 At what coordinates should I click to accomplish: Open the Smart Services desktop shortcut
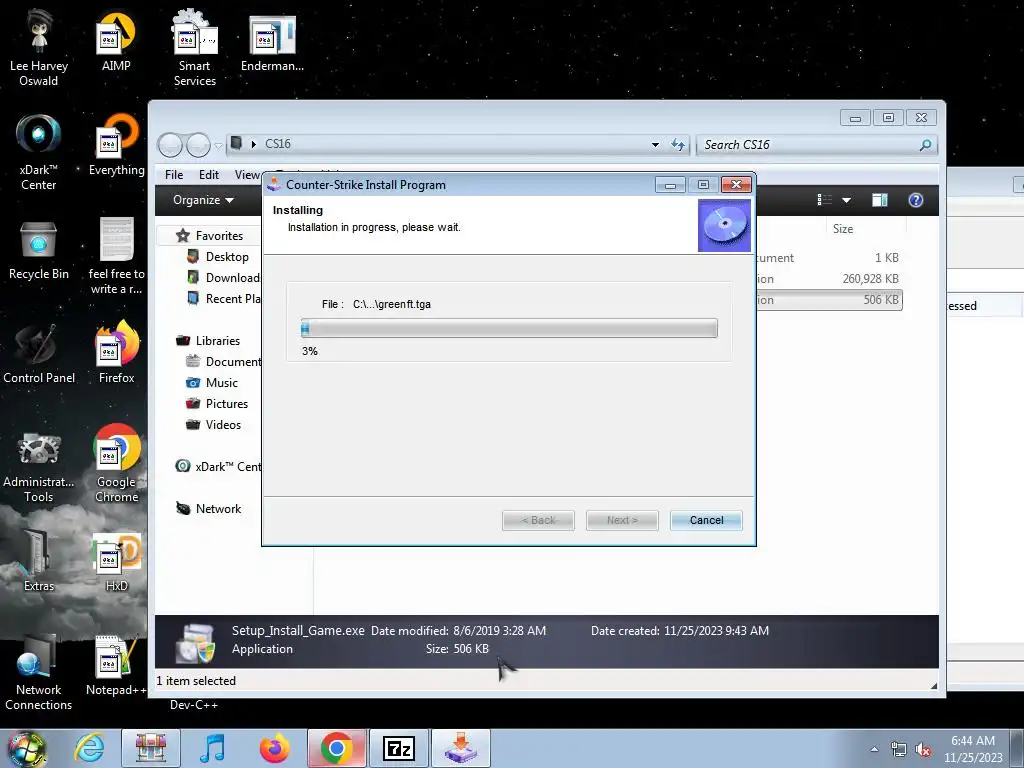pyautogui.click(x=195, y=48)
